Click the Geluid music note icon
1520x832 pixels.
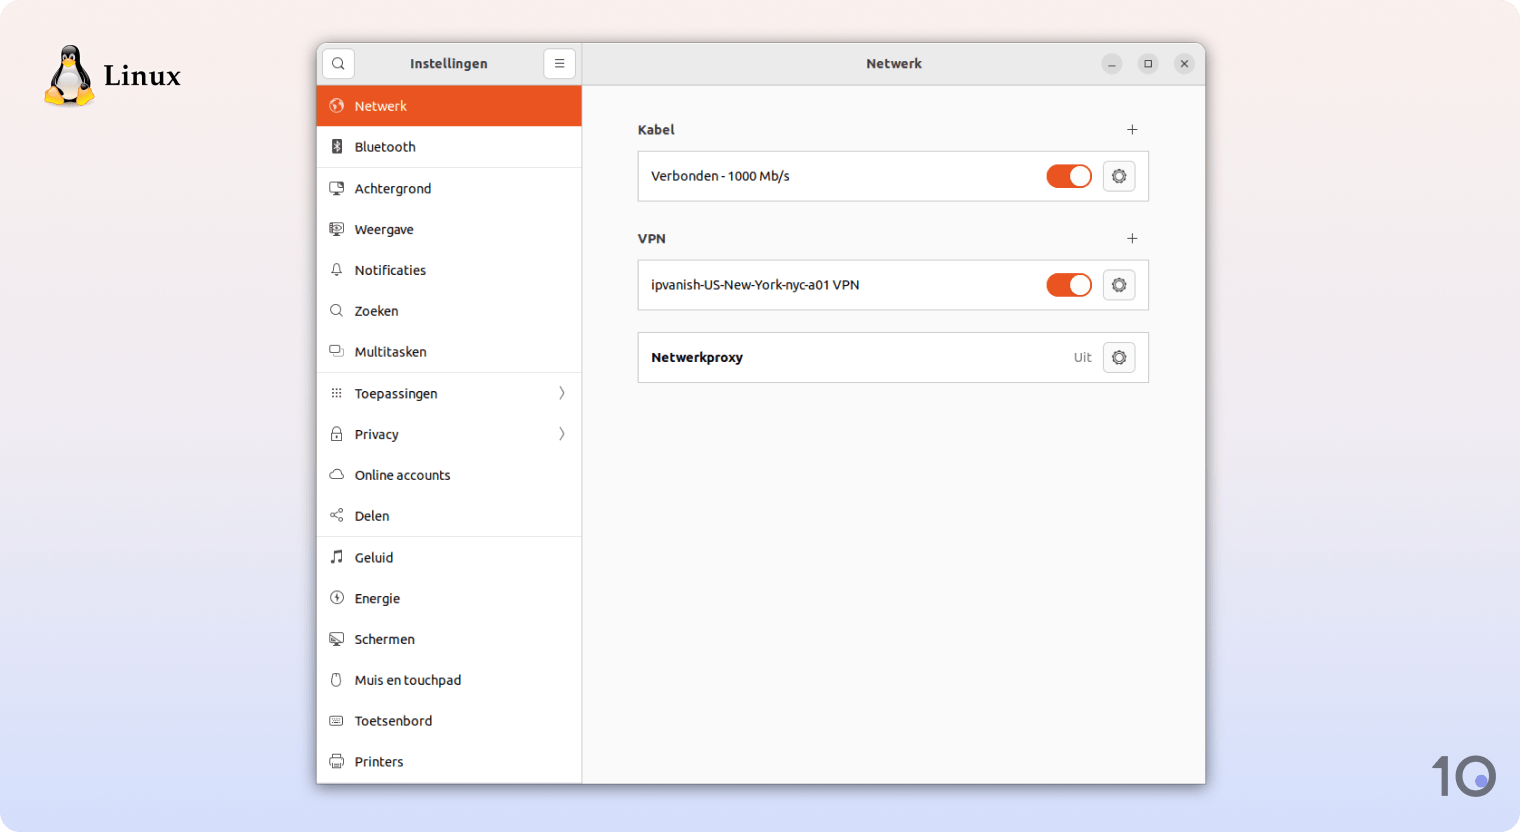point(337,557)
